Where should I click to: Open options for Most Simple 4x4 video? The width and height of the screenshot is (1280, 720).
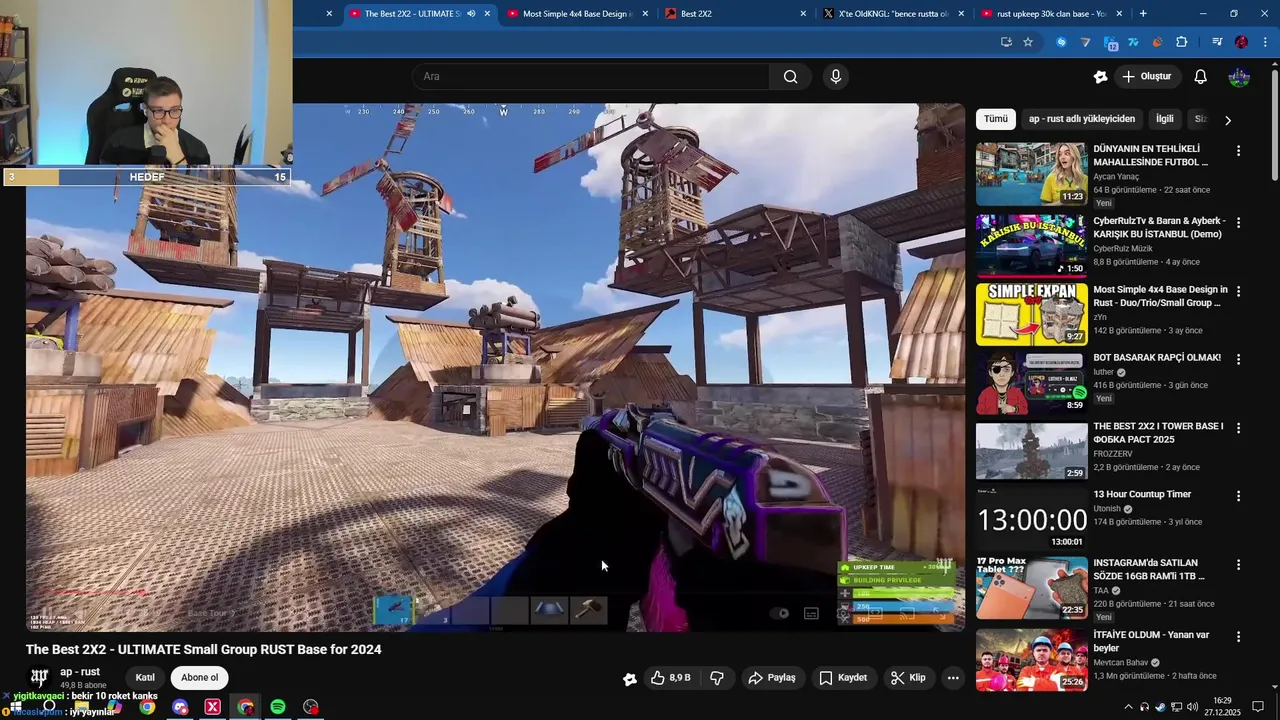(1238, 291)
